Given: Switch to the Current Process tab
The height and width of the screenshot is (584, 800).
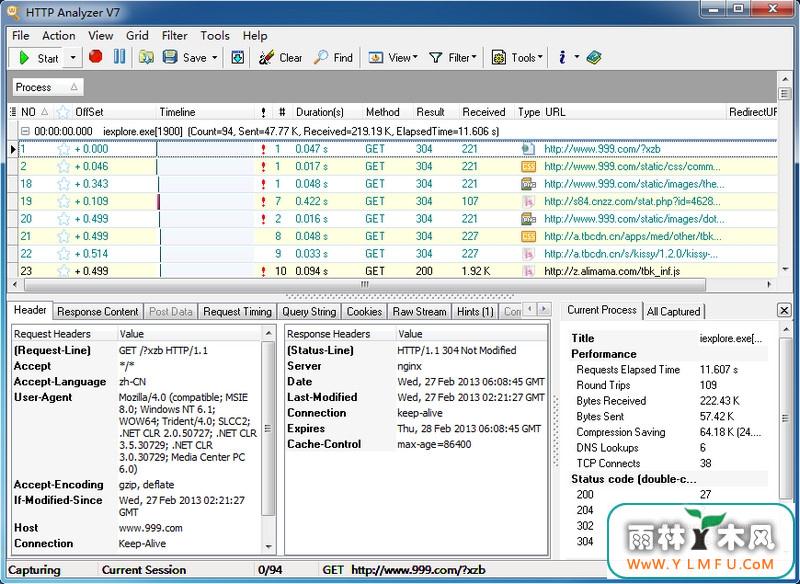Looking at the screenshot, I should [602, 310].
